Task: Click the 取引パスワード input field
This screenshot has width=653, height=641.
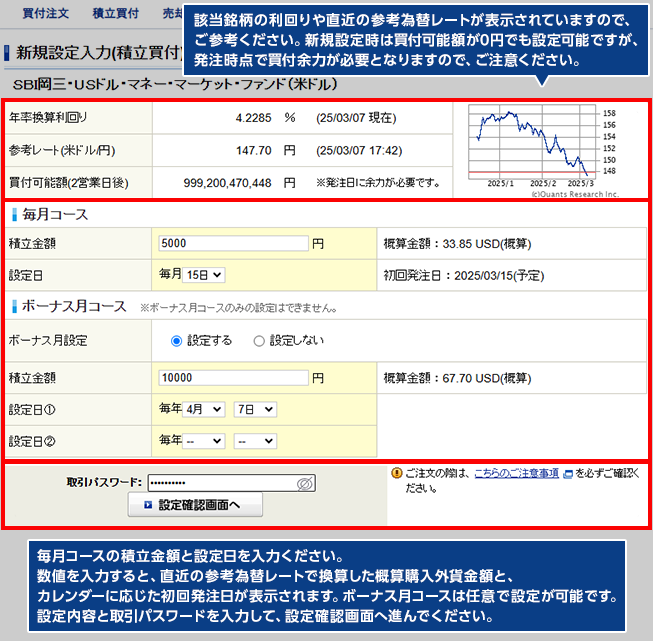Action: 232,483
